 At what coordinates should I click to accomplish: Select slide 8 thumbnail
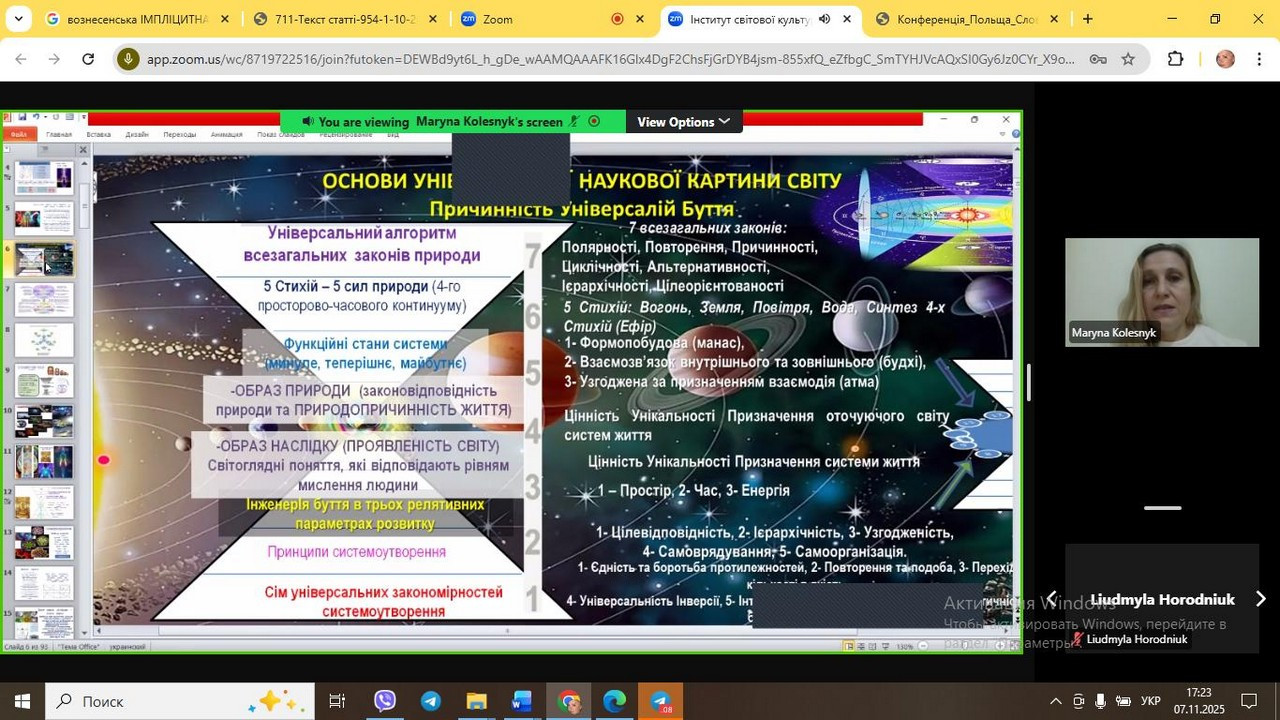[44, 340]
